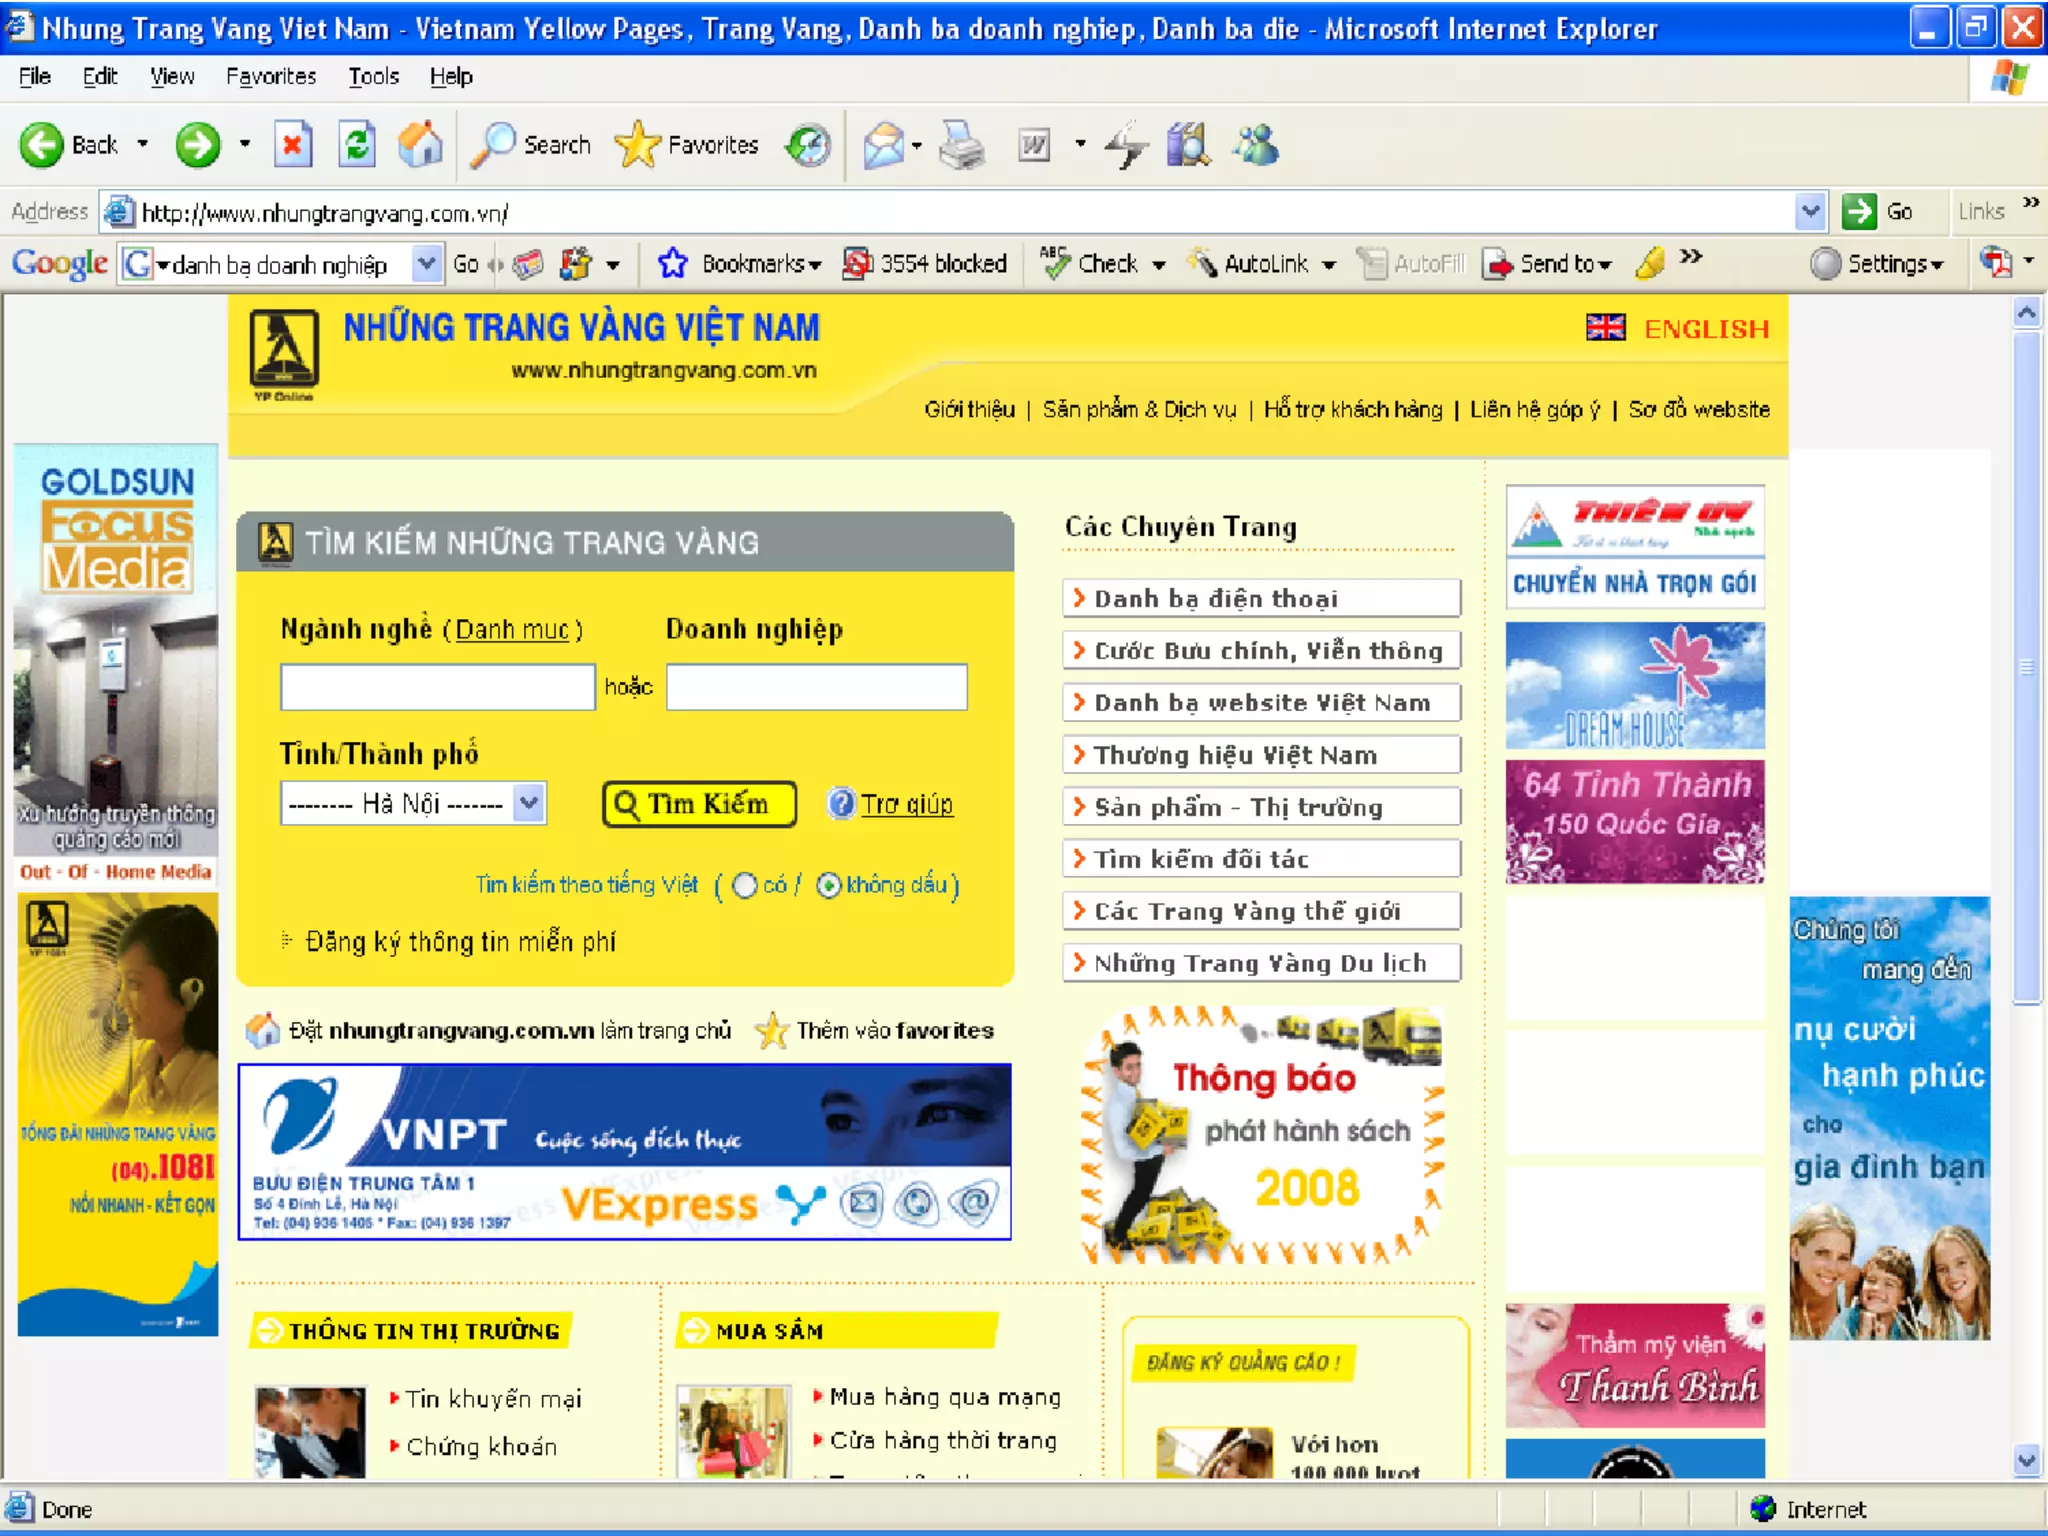The width and height of the screenshot is (2048, 1536).
Task: Open the Mail icon in toolbar
Action: tap(884, 146)
